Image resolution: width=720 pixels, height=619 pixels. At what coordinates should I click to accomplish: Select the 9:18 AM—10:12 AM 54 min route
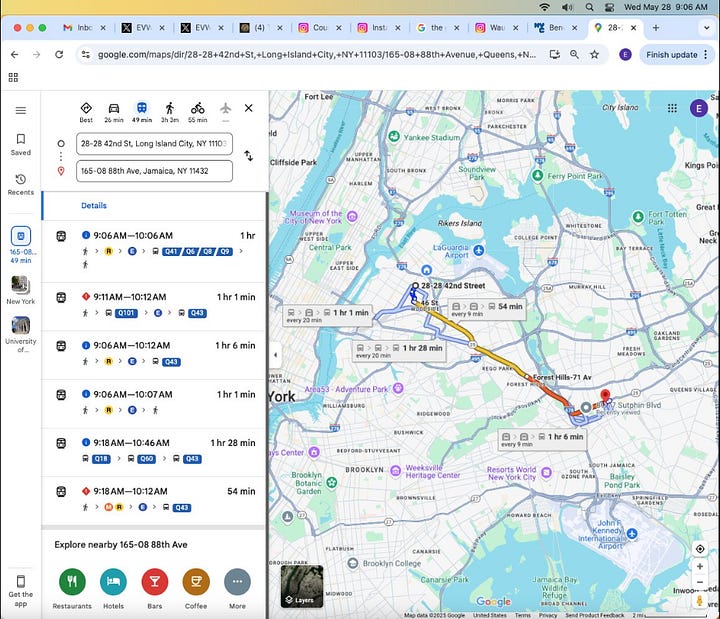[154, 501]
